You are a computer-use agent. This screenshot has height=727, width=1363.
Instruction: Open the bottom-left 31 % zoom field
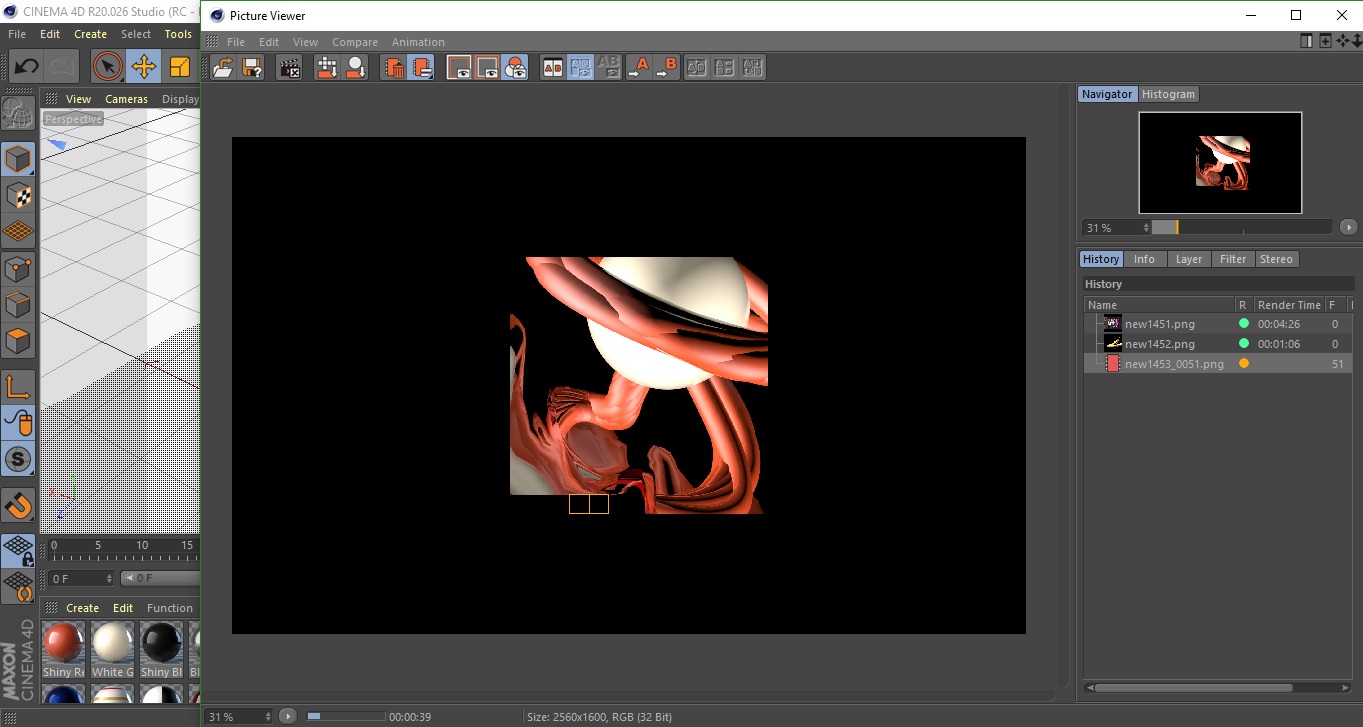(x=238, y=717)
